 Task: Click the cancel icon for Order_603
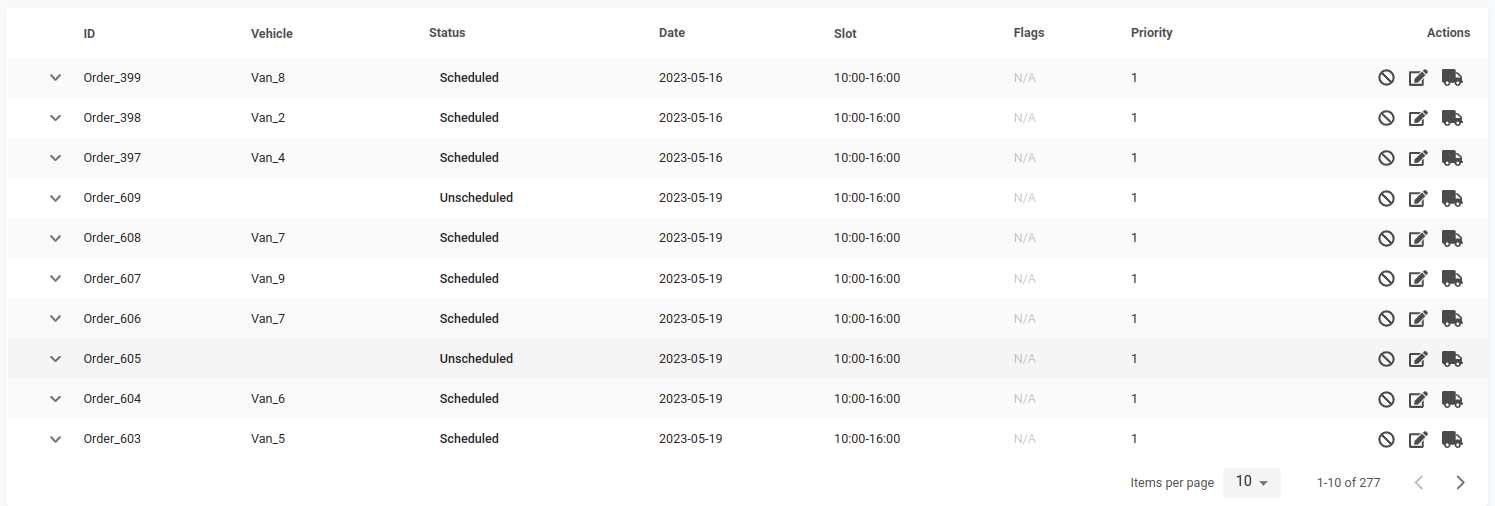1386,439
